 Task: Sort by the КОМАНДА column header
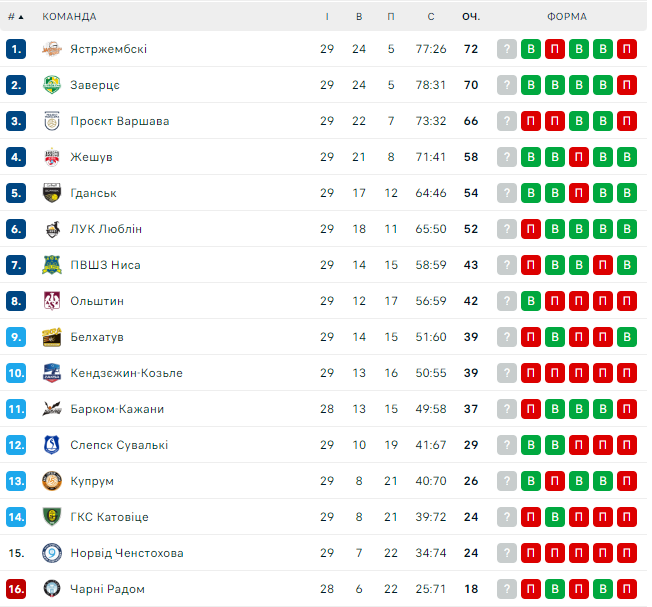pos(70,17)
